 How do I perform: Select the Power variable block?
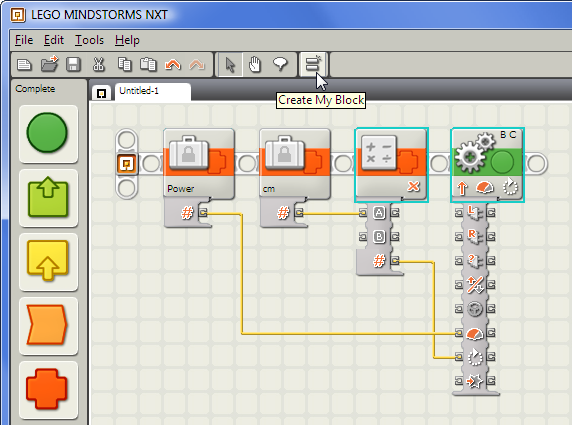pos(199,164)
